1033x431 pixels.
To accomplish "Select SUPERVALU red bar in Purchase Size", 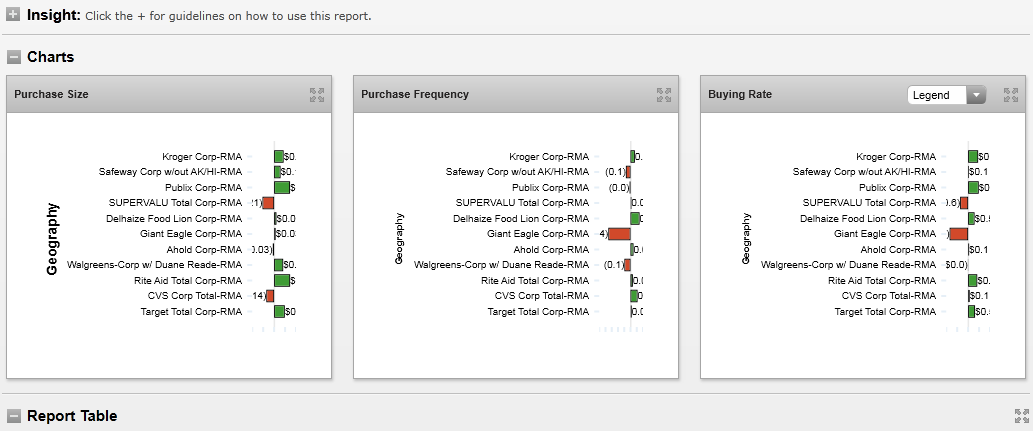I will click(268, 203).
